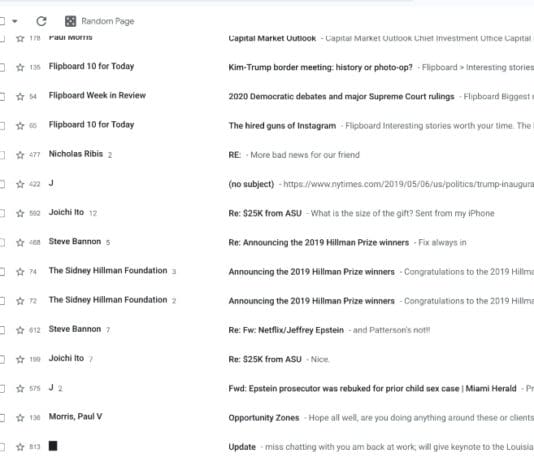Screen dimensions: 534x462
Task: Select checkbox for Joichi Ito 12-message thread
Action: [2, 213]
